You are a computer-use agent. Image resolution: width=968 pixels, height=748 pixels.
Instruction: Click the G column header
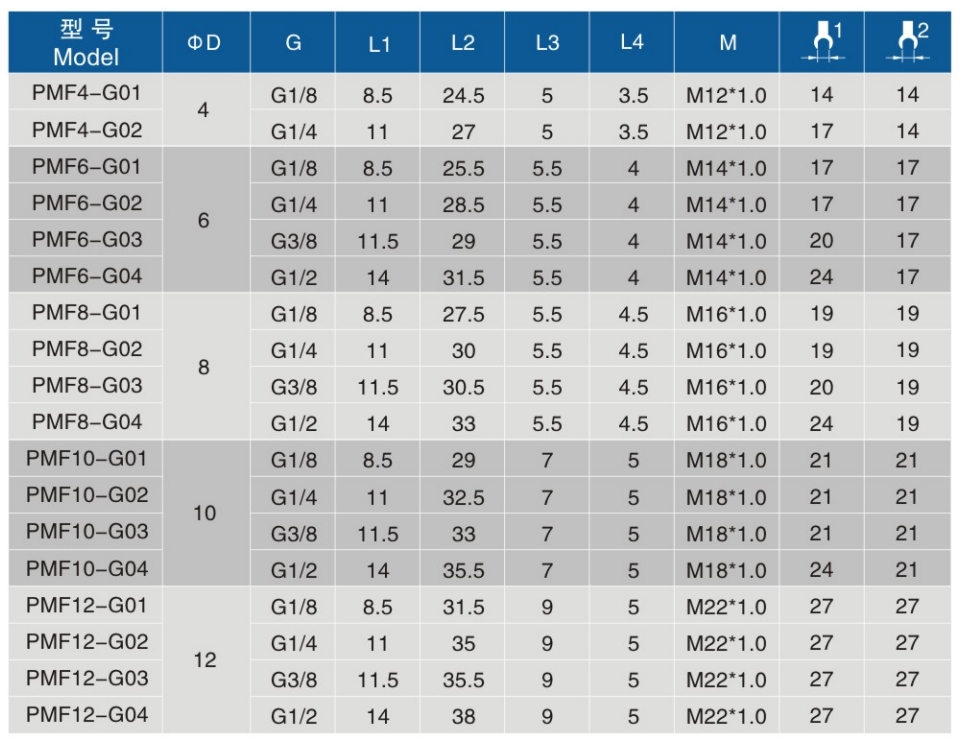pos(293,42)
